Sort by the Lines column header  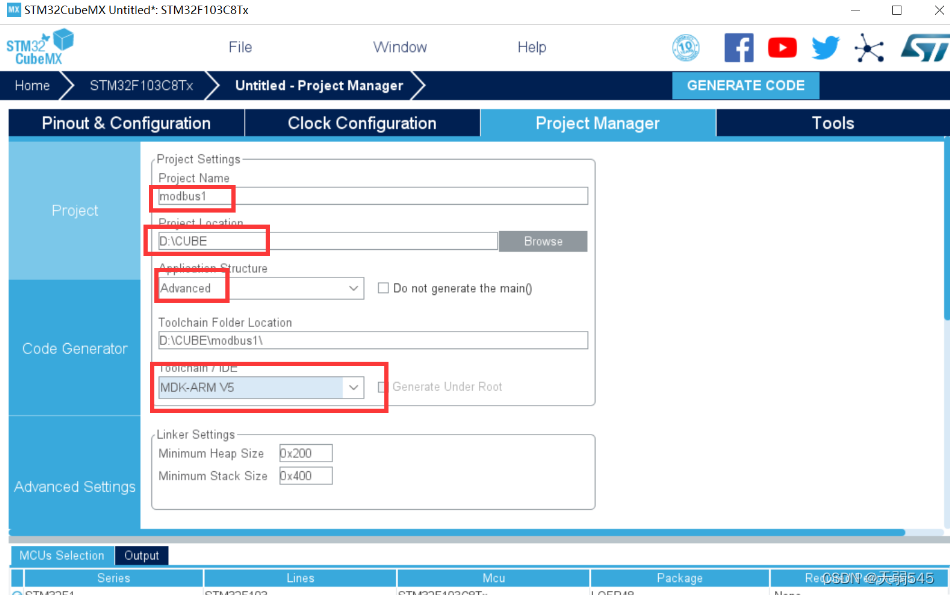(300, 578)
